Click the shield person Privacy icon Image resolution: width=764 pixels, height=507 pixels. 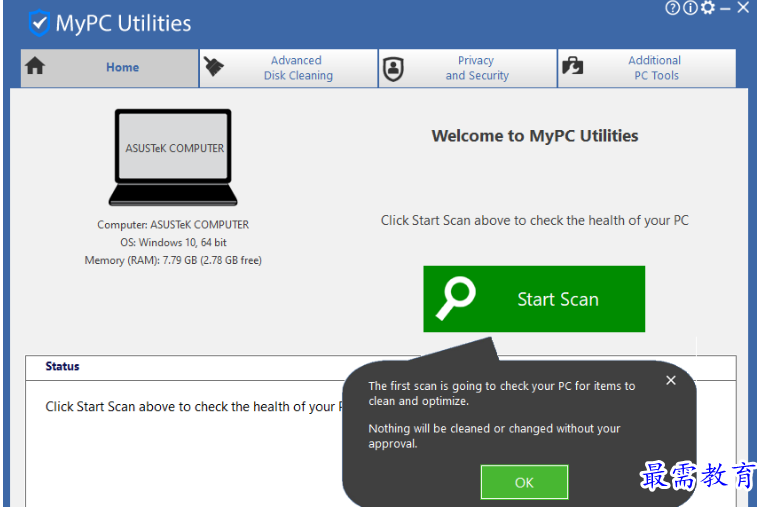(x=393, y=69)
